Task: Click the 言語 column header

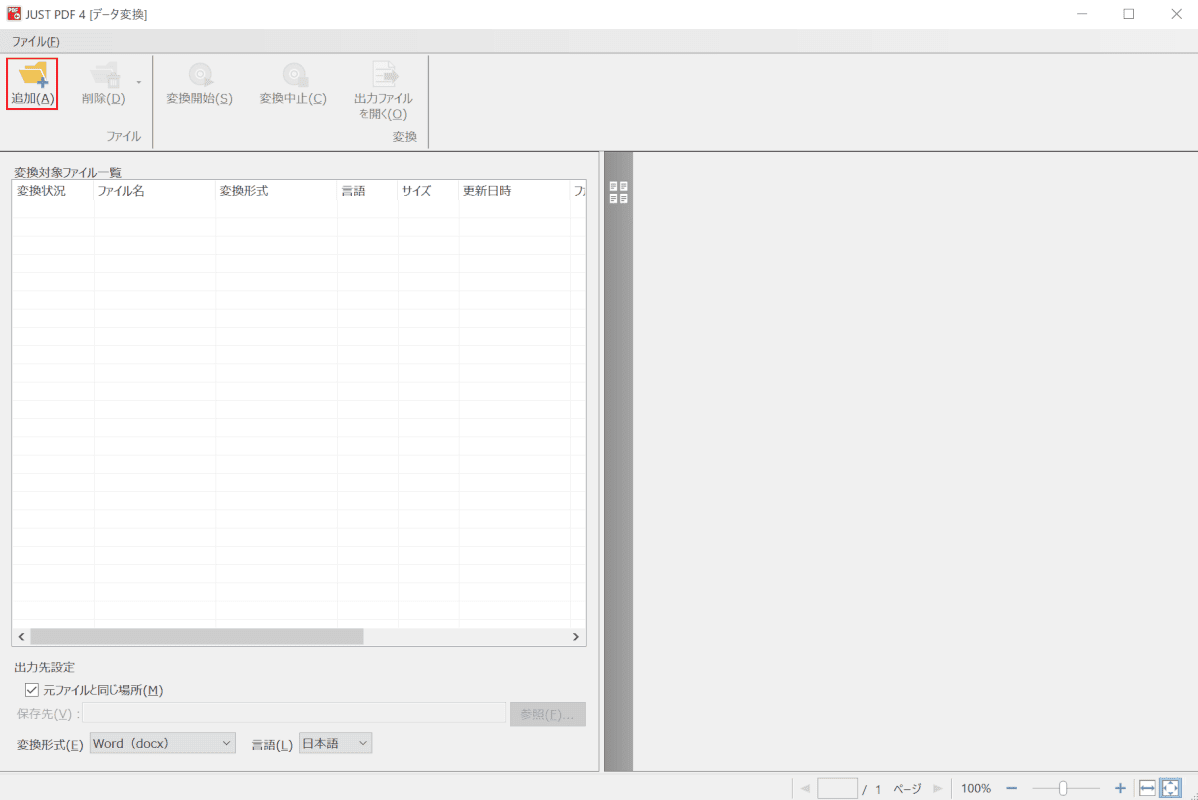Action: pos(367,191)
